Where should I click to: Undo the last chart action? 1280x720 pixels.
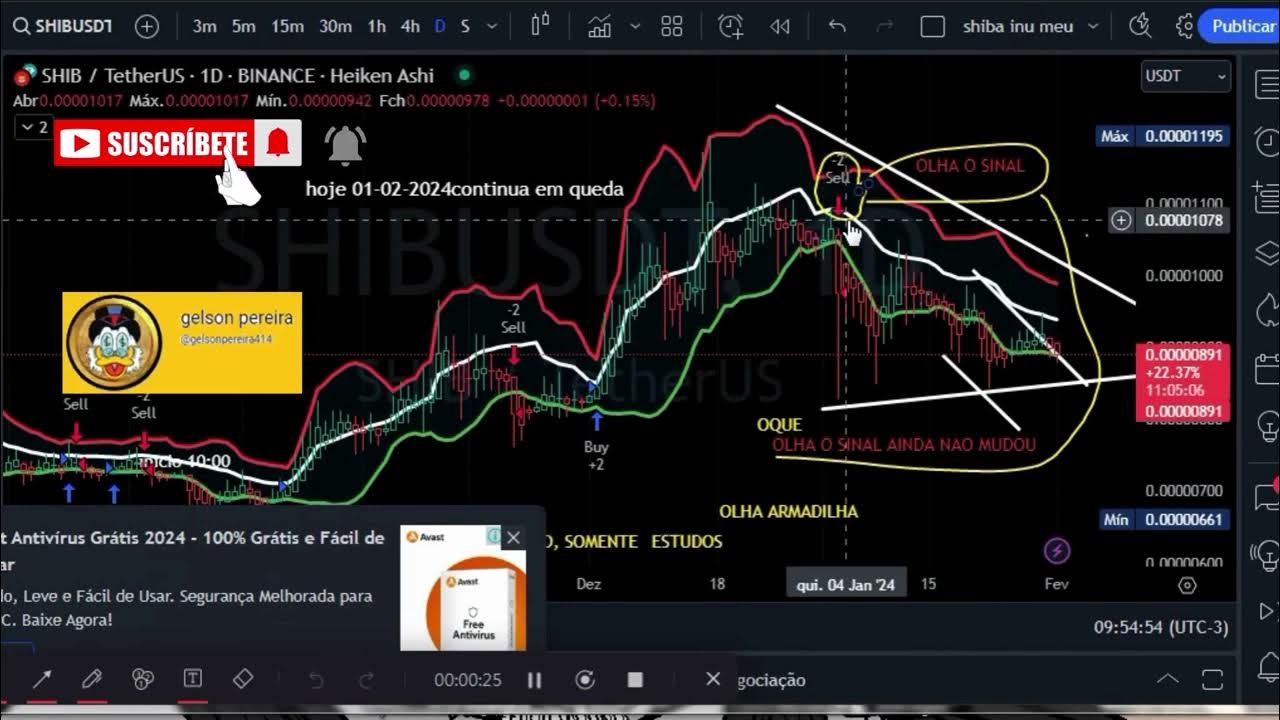coord(837,27)
